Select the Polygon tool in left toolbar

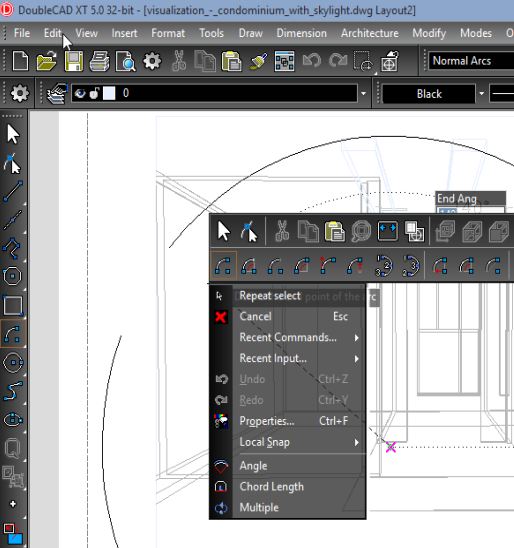[x=13, y=276]
